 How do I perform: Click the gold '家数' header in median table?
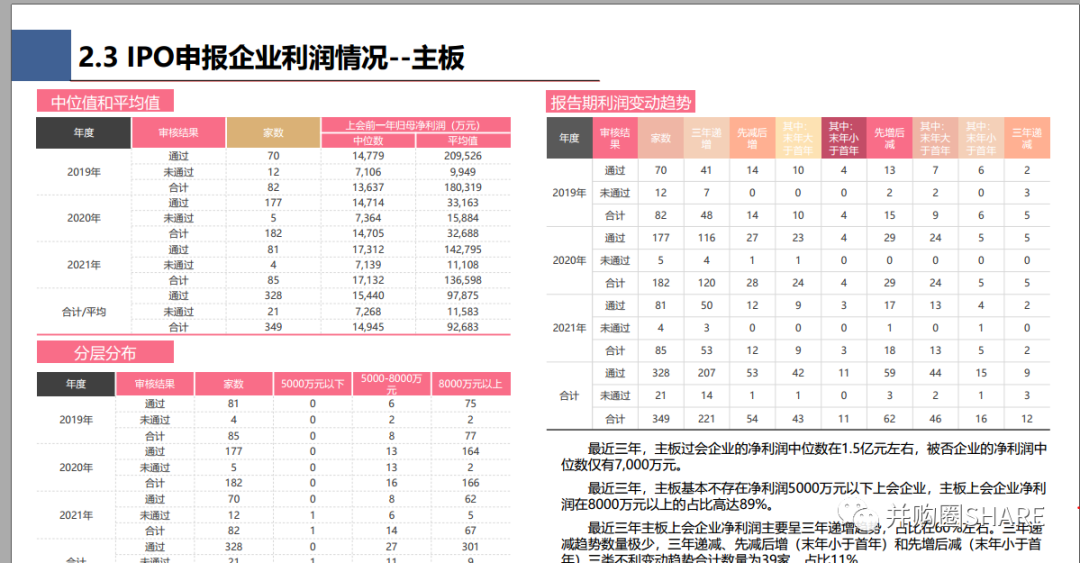tap(273, 132)
